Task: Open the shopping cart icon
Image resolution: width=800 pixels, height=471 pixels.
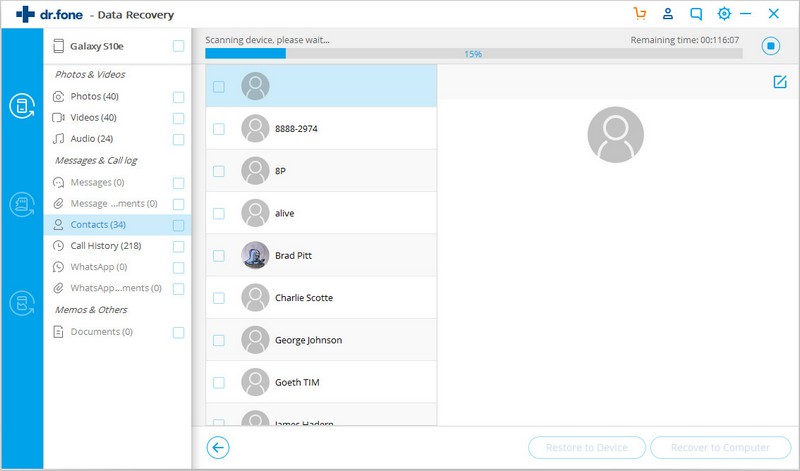Action: 640,13
